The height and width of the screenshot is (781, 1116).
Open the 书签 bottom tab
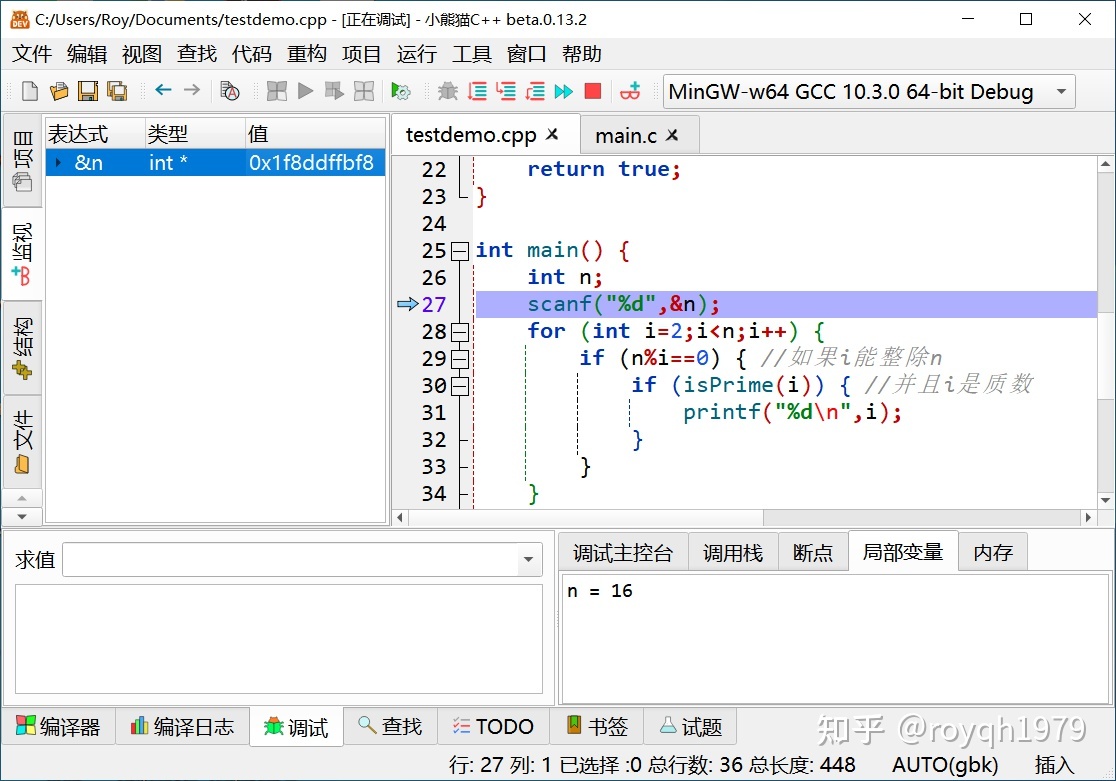click(596, 726)
